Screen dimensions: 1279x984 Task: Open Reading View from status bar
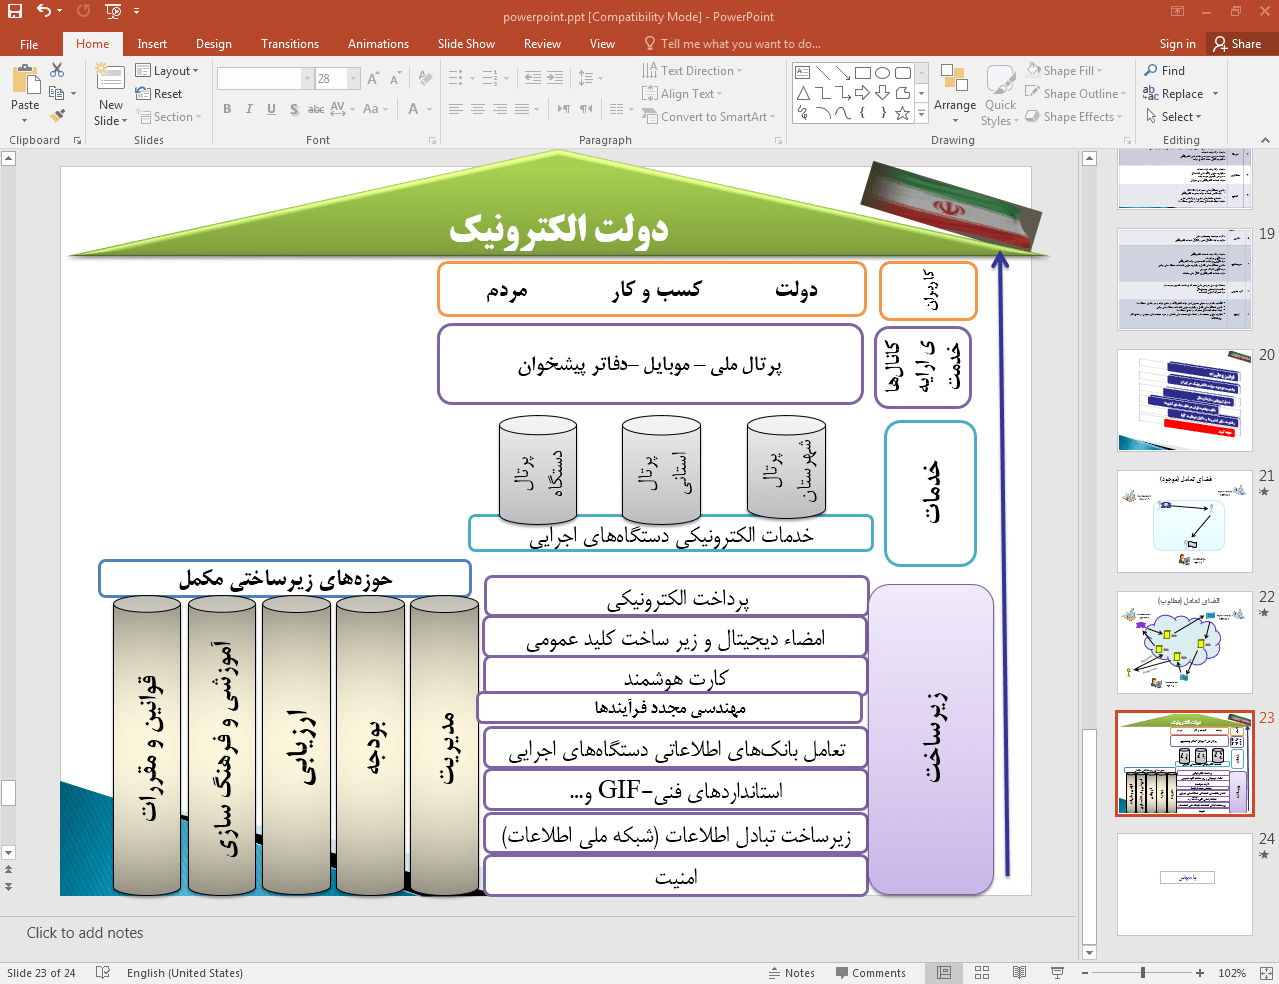tap(1019, 973)
